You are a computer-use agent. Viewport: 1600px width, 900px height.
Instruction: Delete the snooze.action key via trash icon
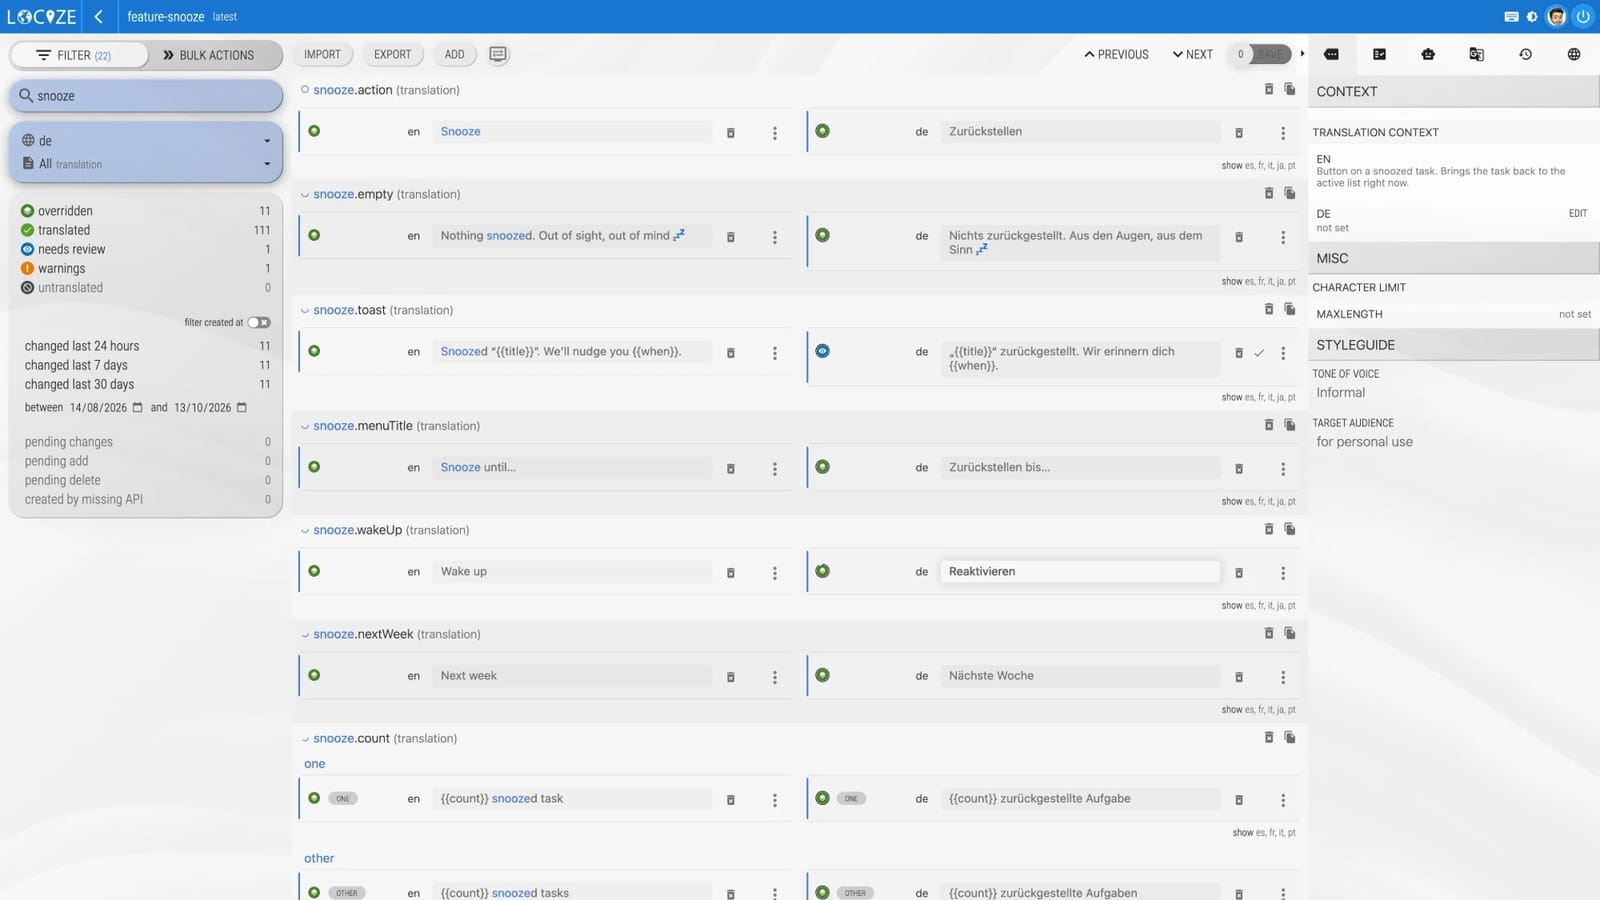[x=1268, y=89]
